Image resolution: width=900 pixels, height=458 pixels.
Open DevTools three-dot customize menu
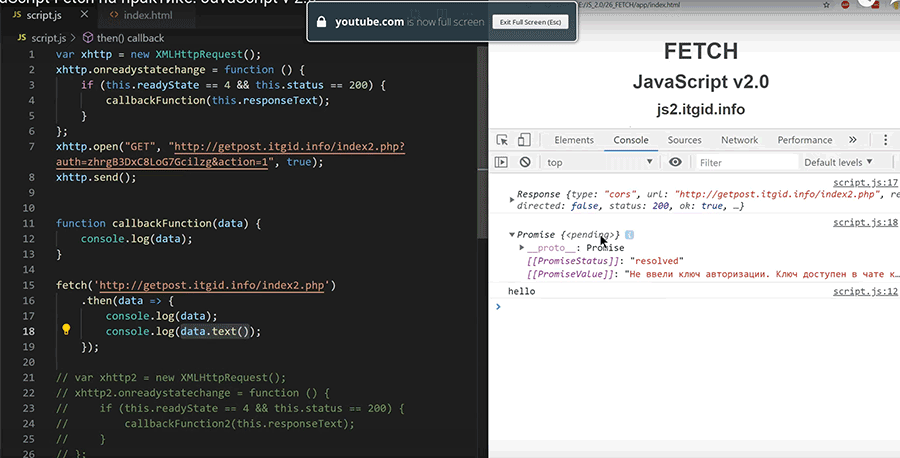tap(885, 140)
